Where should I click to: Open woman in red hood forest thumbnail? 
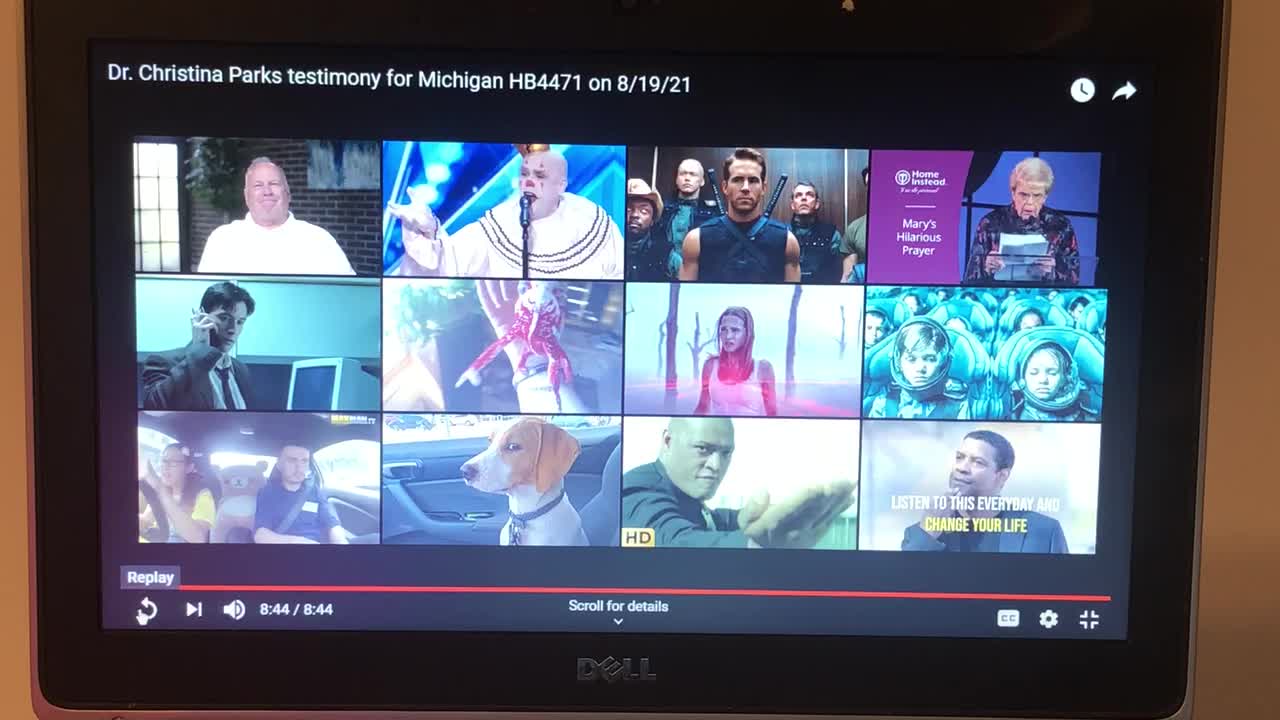743,349
